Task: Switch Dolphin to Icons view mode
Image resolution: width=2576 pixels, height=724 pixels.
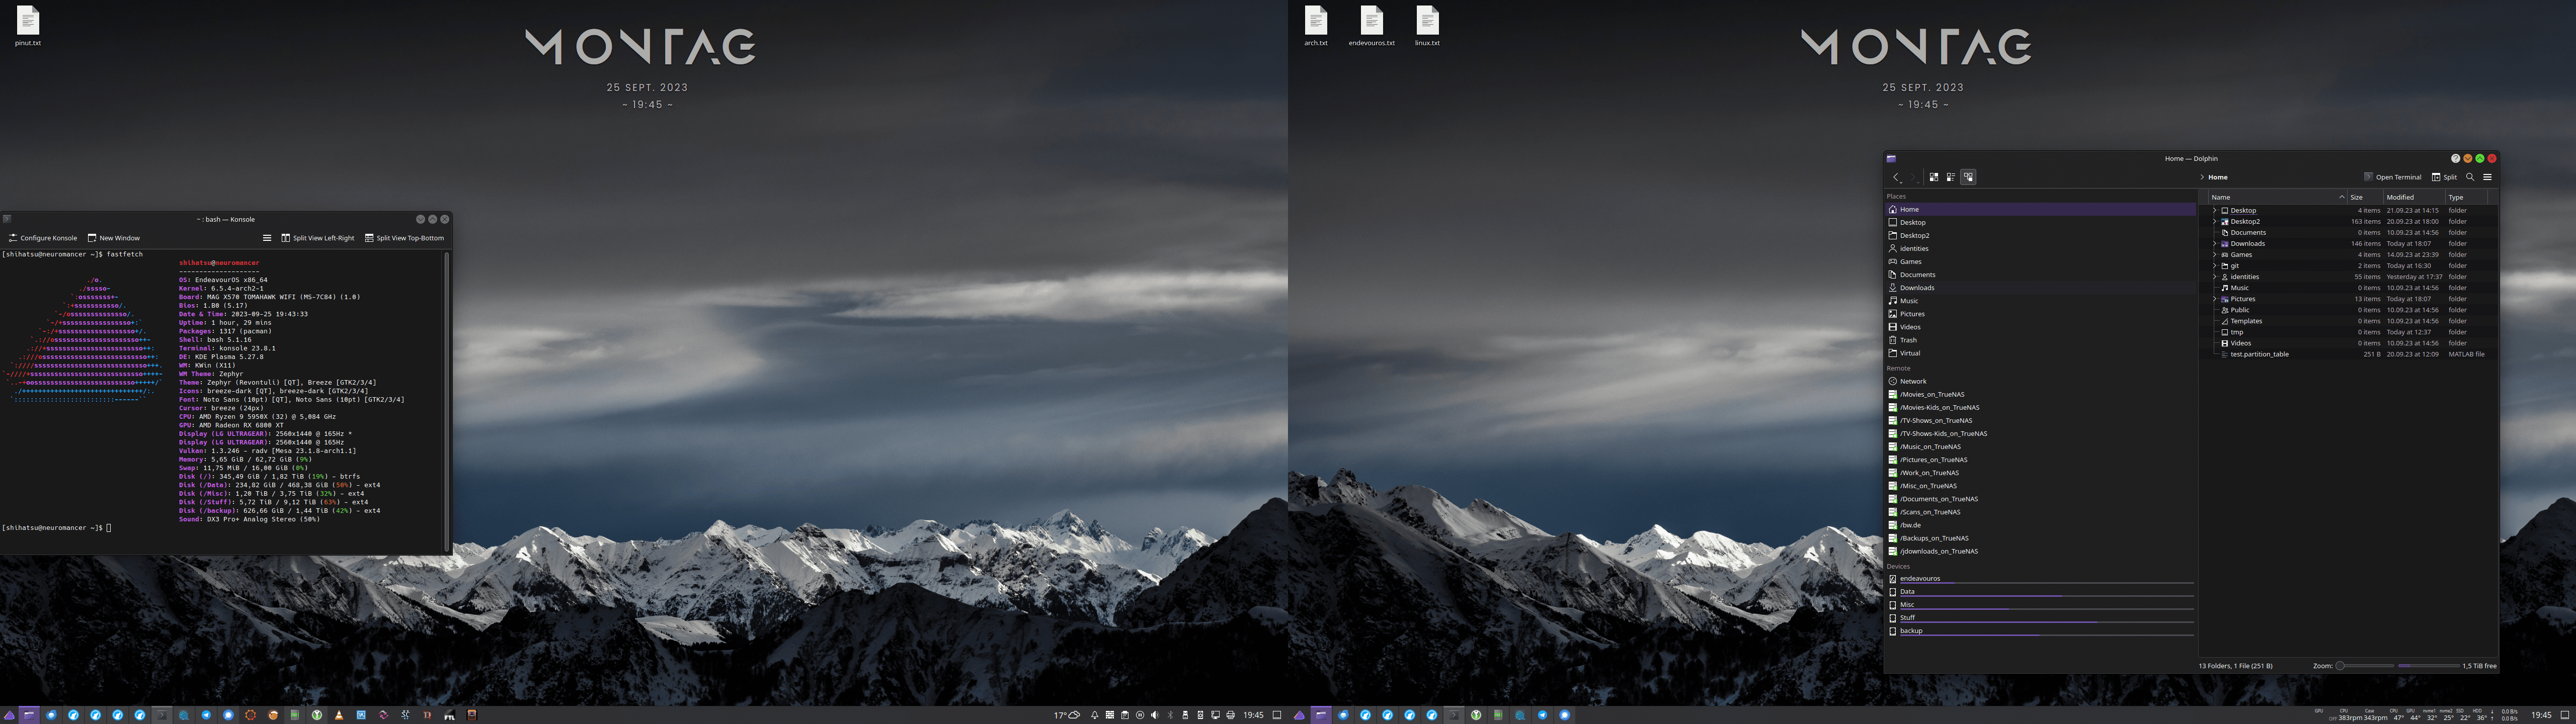Action: (x=1933, y=177)
